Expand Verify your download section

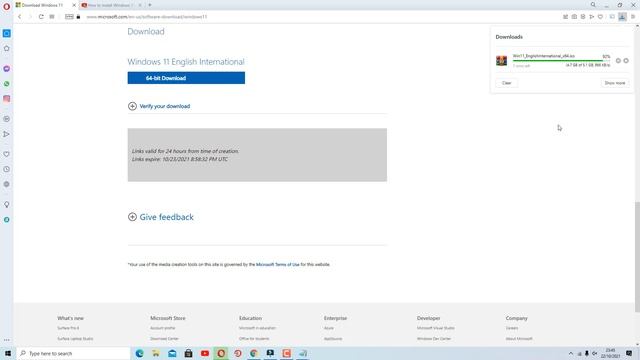pyautogui.click(x=159, y=106)
